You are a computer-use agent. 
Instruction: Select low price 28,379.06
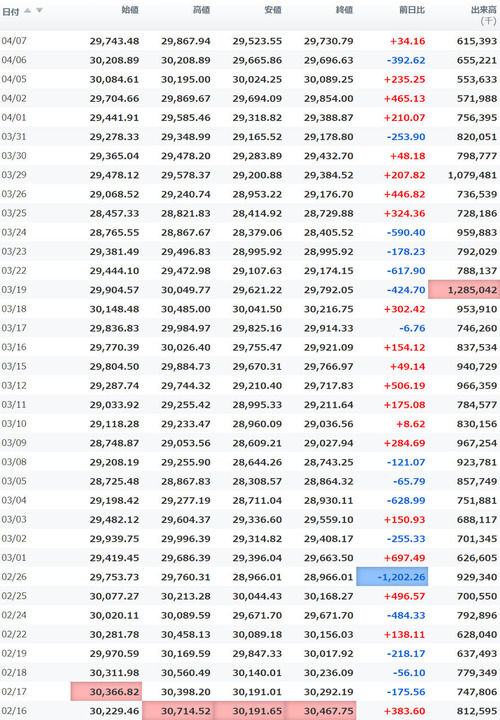pos(257,232)
